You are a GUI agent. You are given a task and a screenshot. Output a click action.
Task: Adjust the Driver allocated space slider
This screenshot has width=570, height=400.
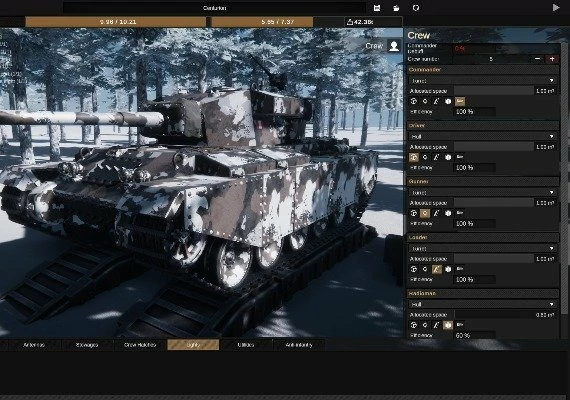coord(494,147)
